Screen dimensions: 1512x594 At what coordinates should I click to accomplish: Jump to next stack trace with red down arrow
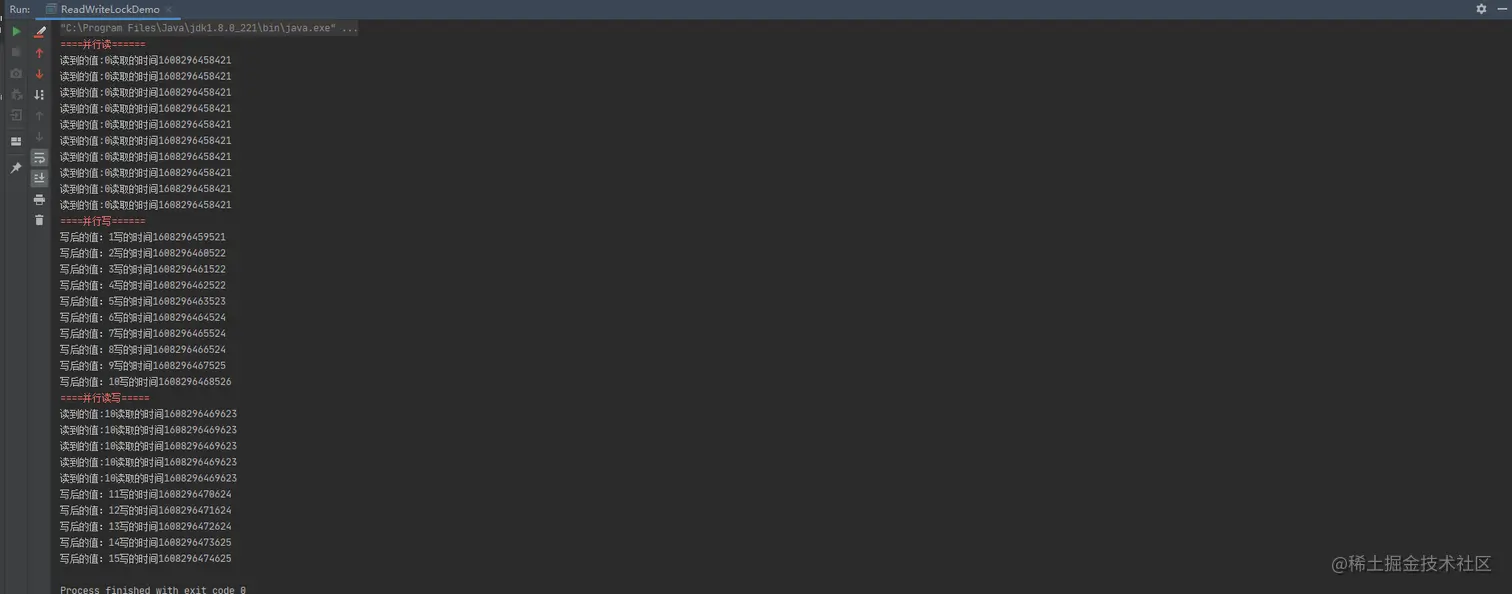(39, 73)
